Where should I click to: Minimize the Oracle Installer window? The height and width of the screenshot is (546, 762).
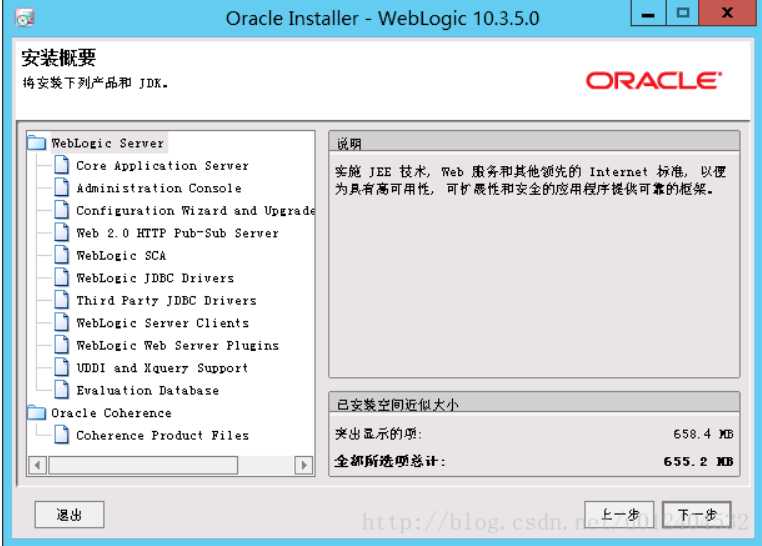[x=647, y=13]
